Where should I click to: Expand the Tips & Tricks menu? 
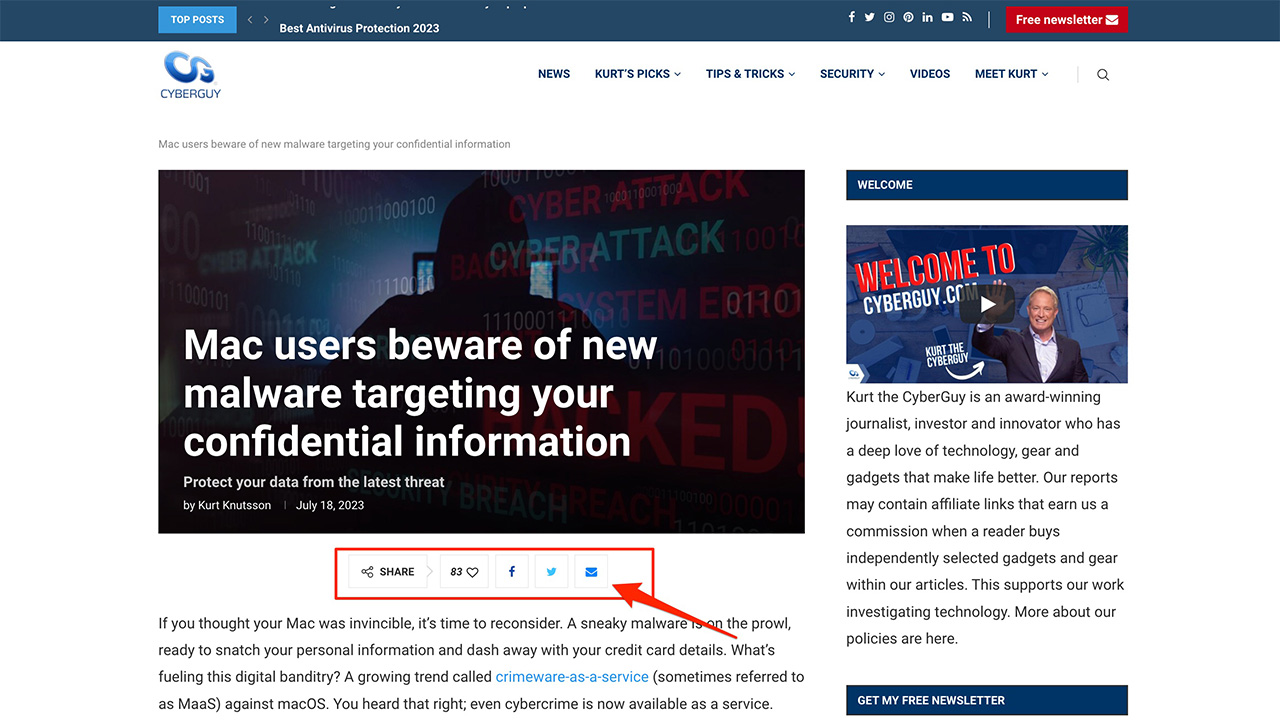[x=750, y=74]
